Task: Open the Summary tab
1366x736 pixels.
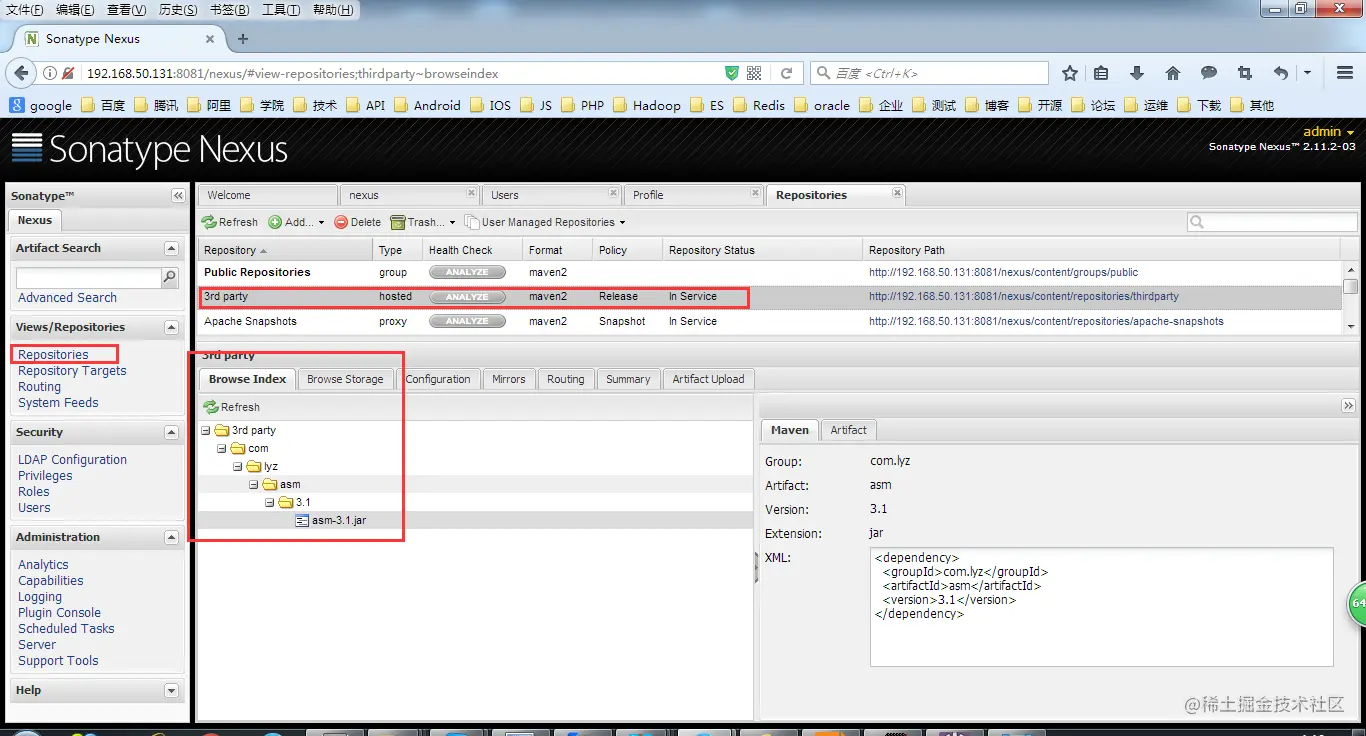Action: click(x=628, y=379)
